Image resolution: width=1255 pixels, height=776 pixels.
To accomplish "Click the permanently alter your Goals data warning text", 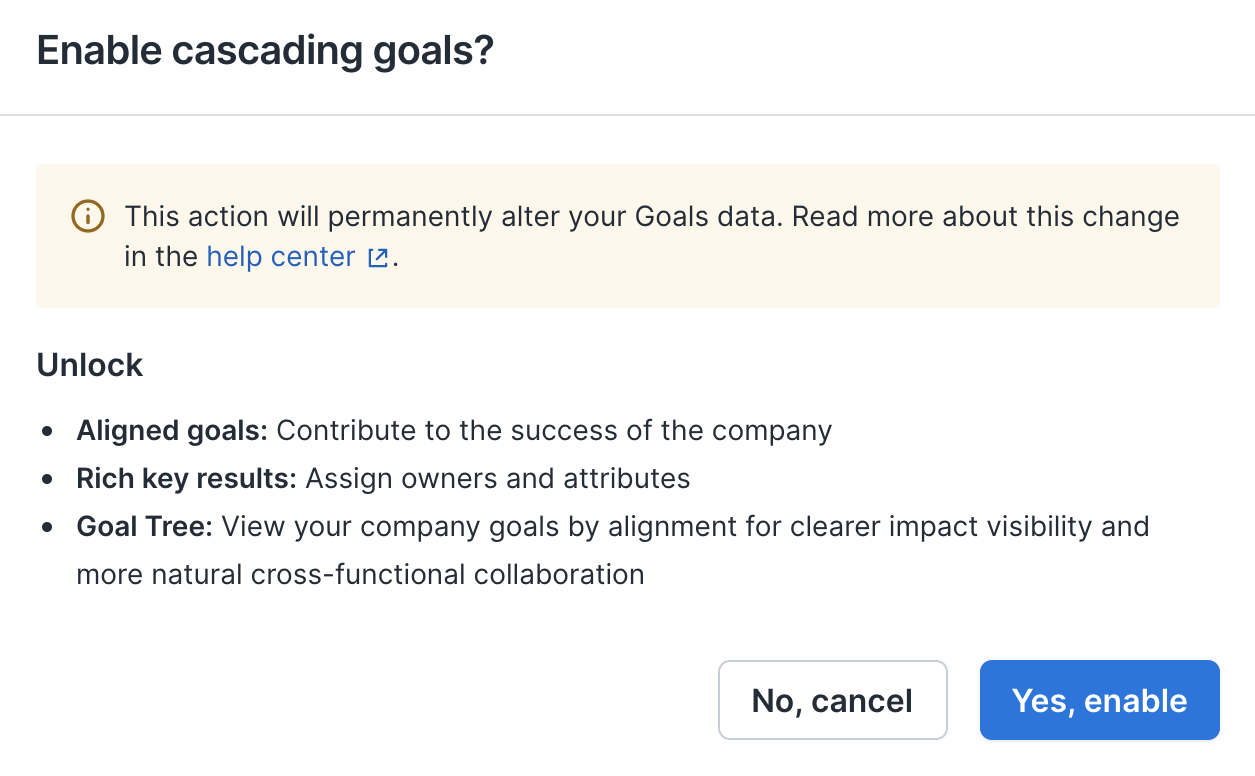I will click(552, 216).
